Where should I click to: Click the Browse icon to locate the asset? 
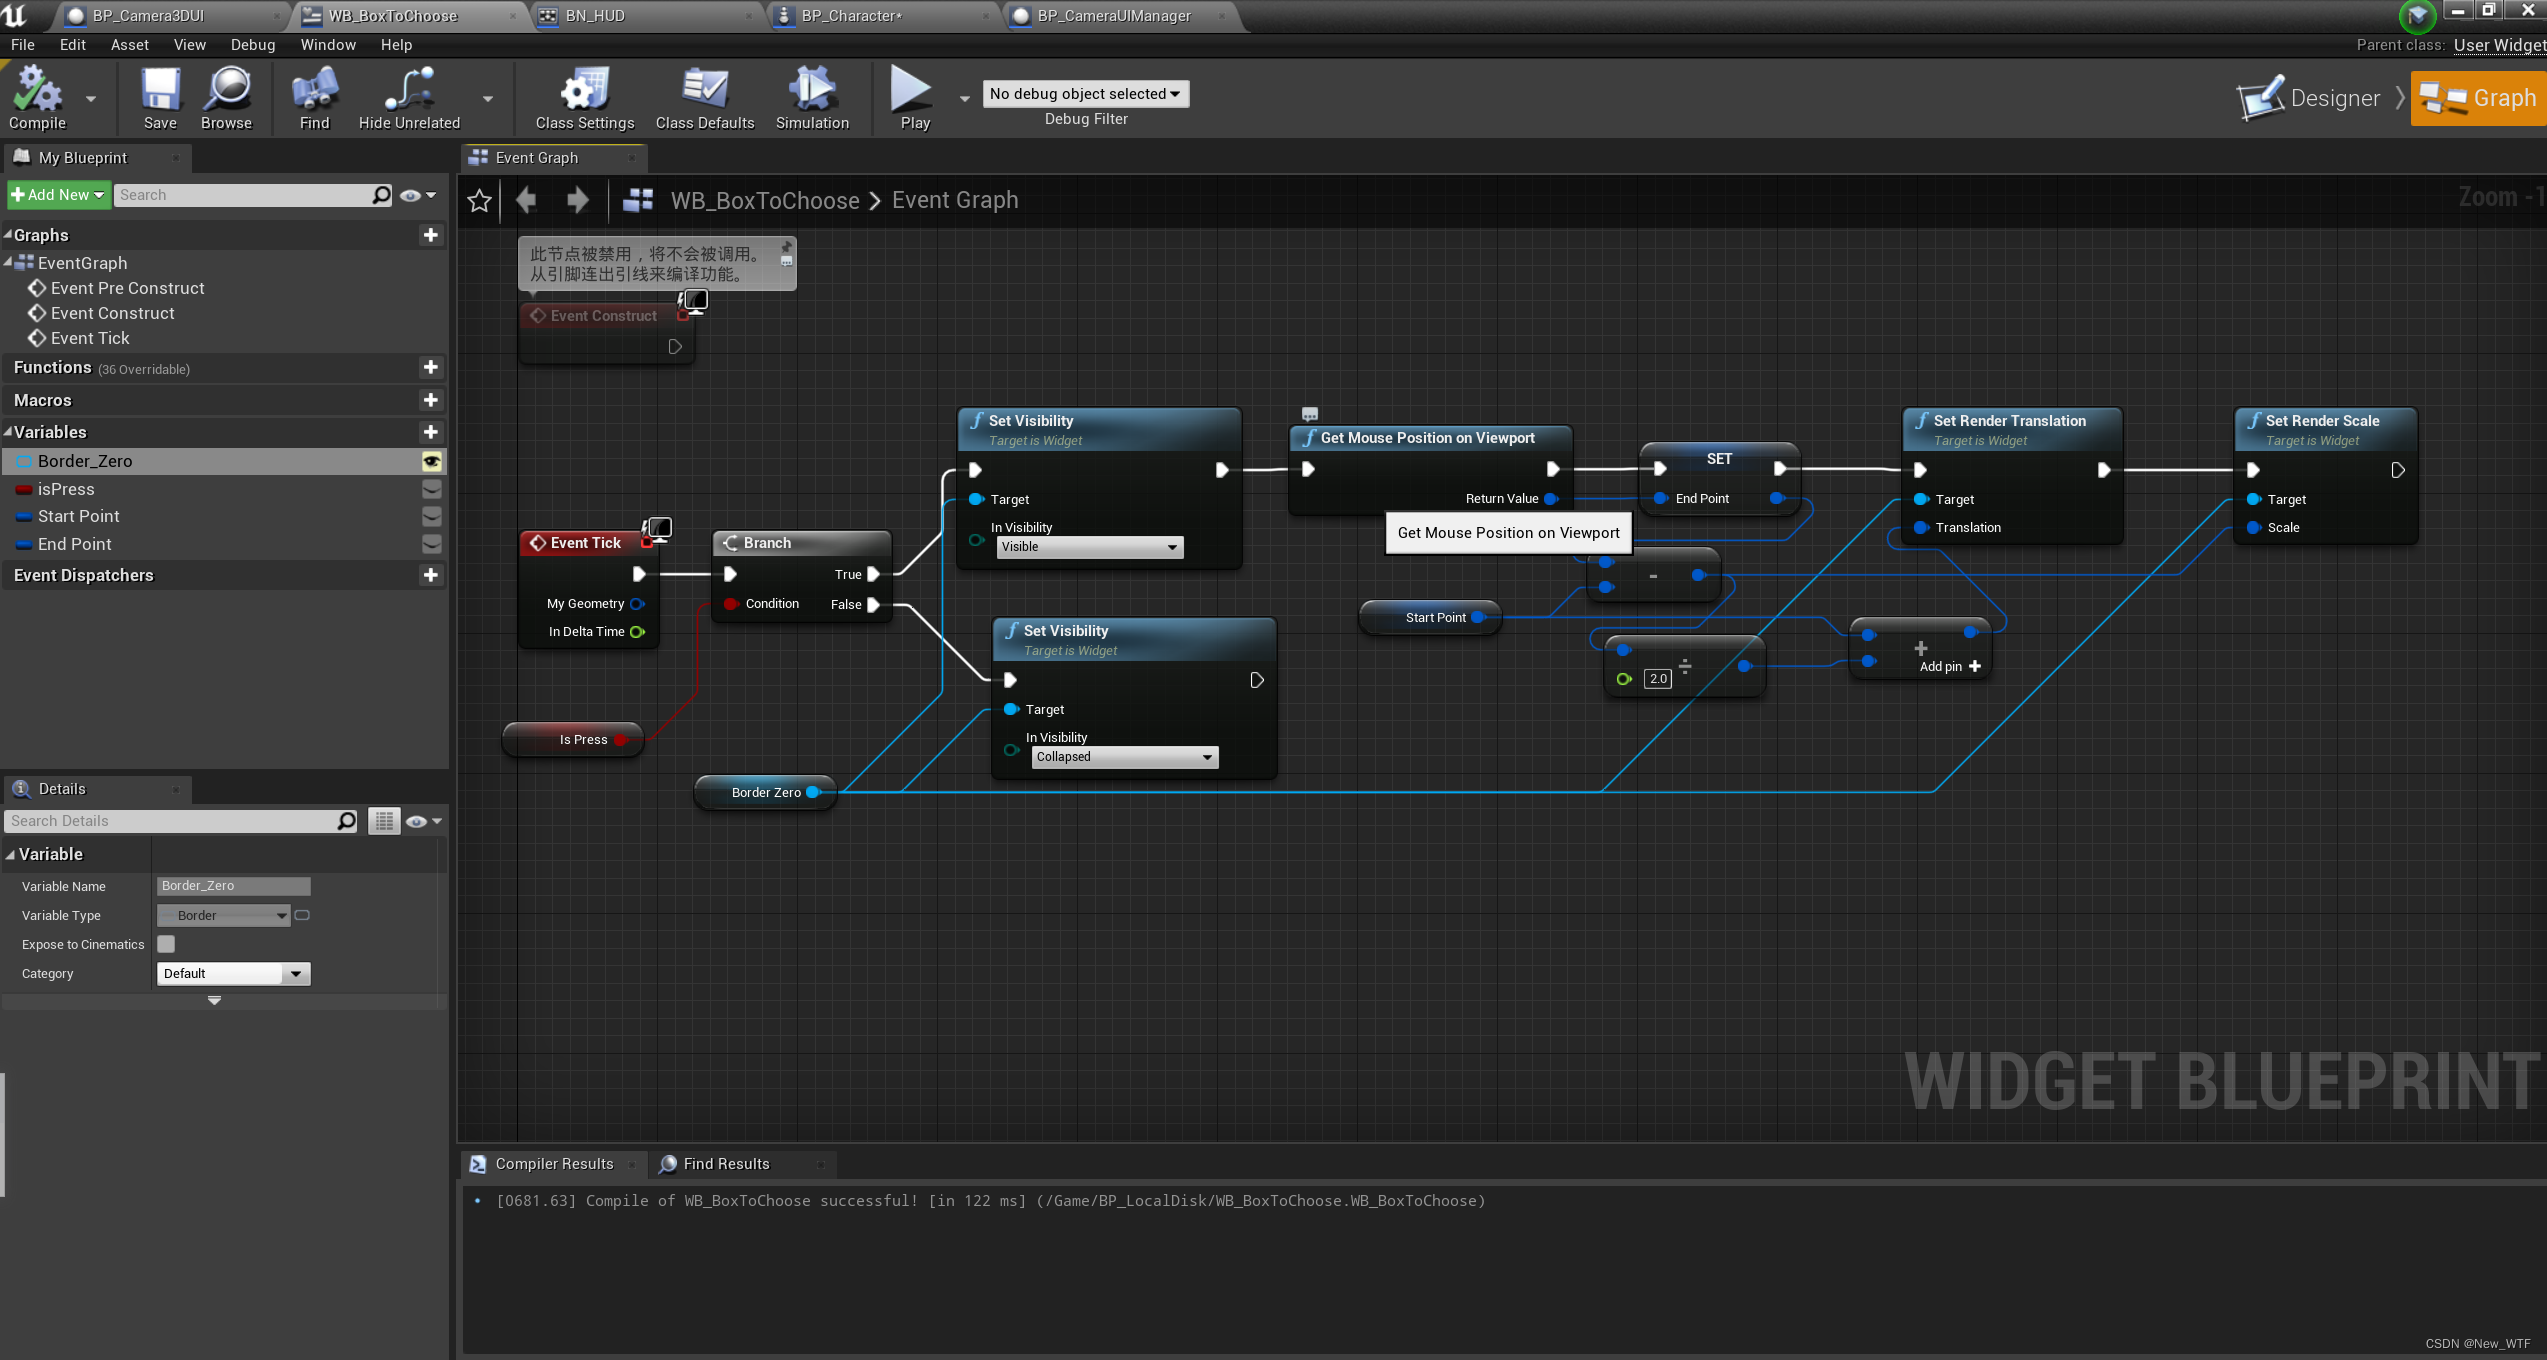(x=226, y=97)
